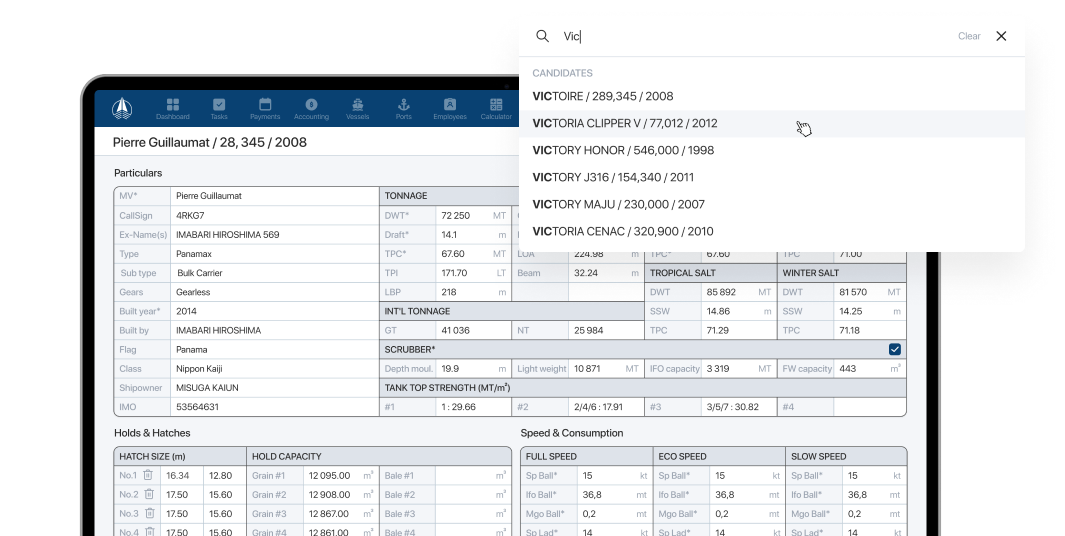This screenshot has width=1065, height=536.
Task: Edit hatch No.1 length 16.34
Action: 183,476
